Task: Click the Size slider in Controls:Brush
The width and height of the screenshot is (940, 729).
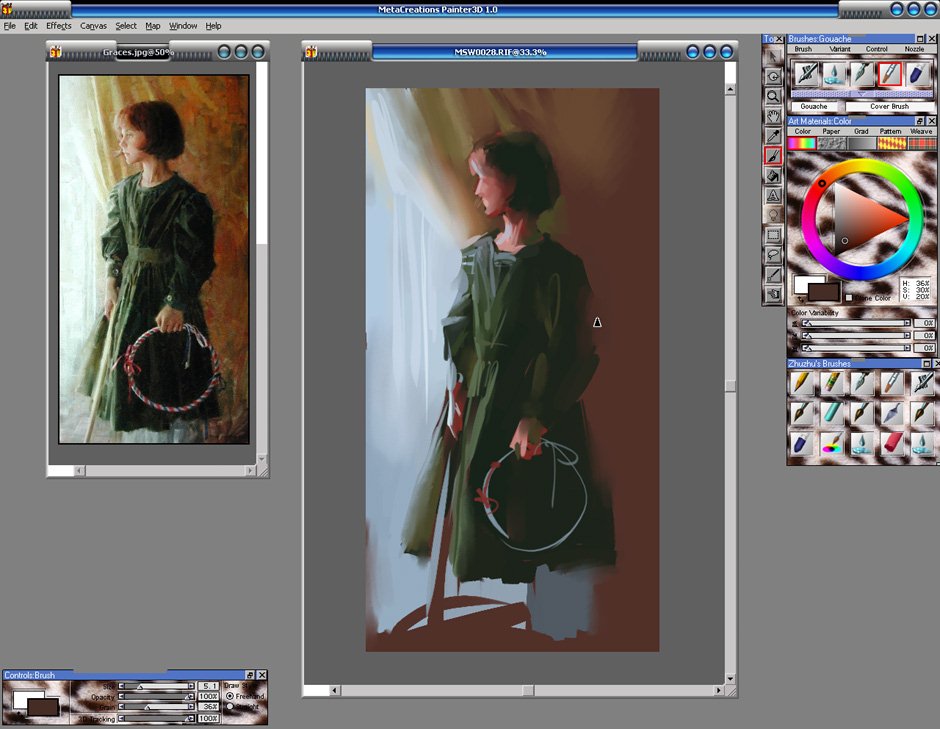Action: click(157, 686)
